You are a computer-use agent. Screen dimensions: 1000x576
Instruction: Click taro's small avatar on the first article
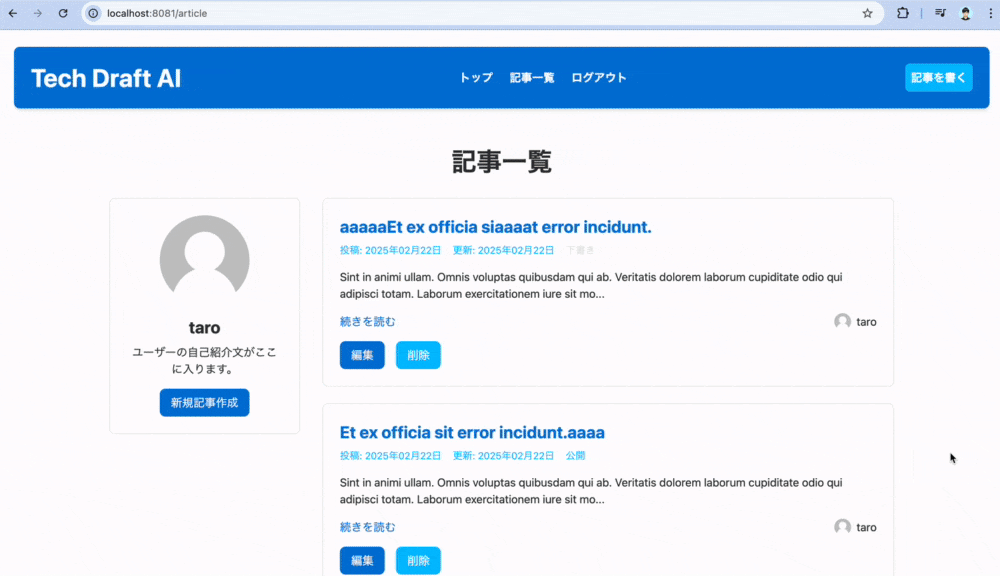point(841,321)
